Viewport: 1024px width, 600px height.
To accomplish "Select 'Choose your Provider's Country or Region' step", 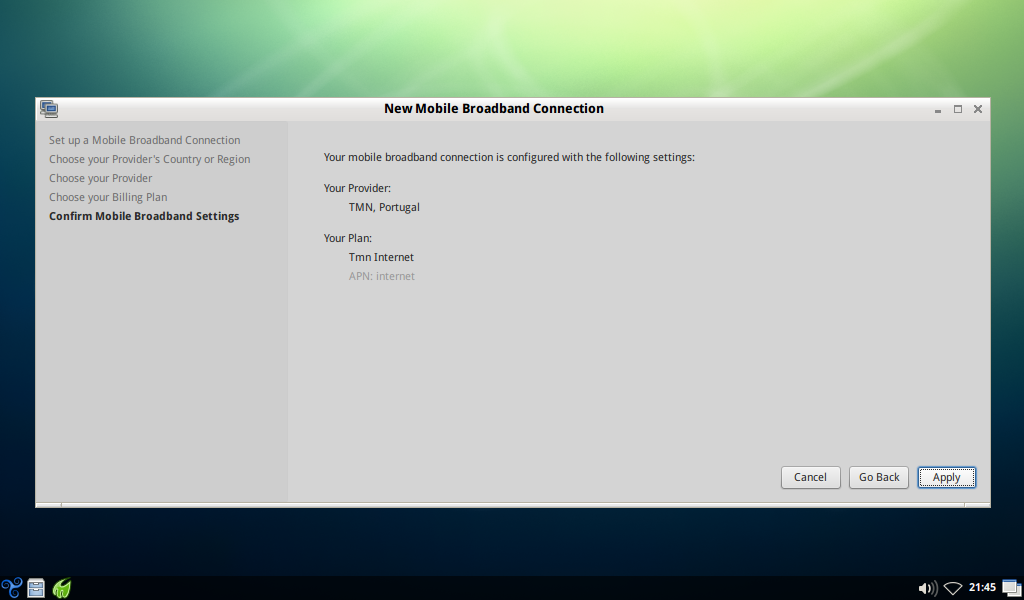I will click(x=150, y=159).
